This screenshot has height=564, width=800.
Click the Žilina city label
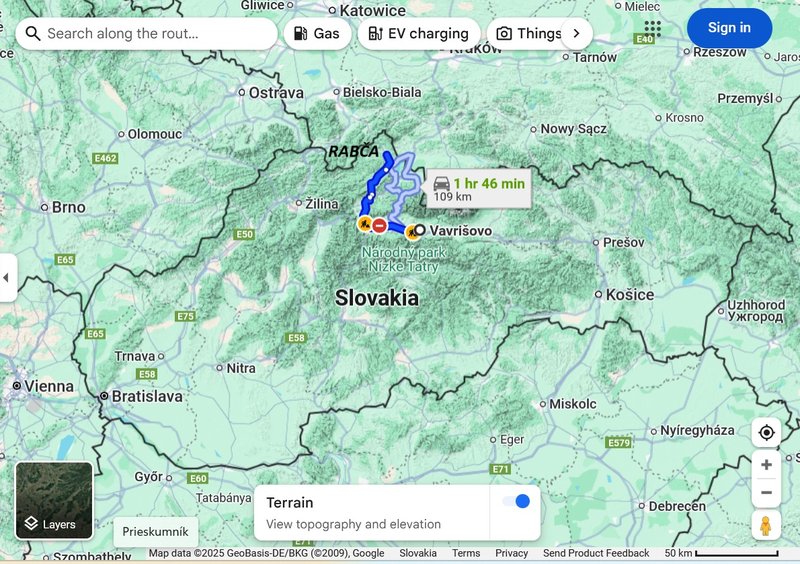(321, 204)
